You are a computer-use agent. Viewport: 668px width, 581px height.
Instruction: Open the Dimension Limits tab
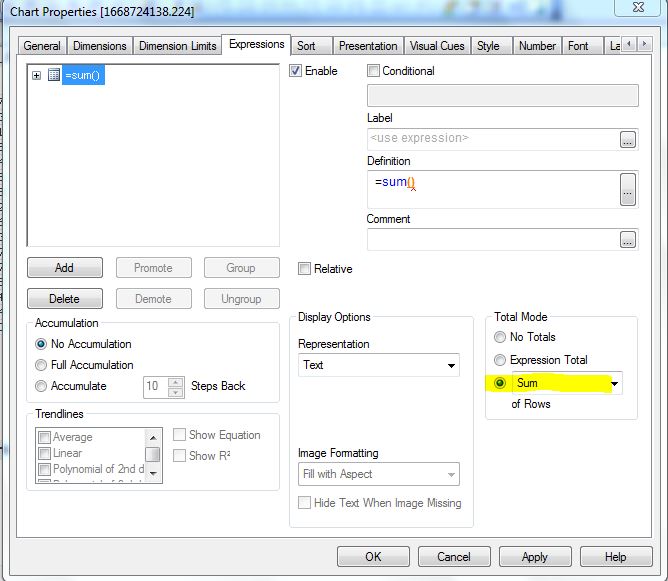click(178, 46)
